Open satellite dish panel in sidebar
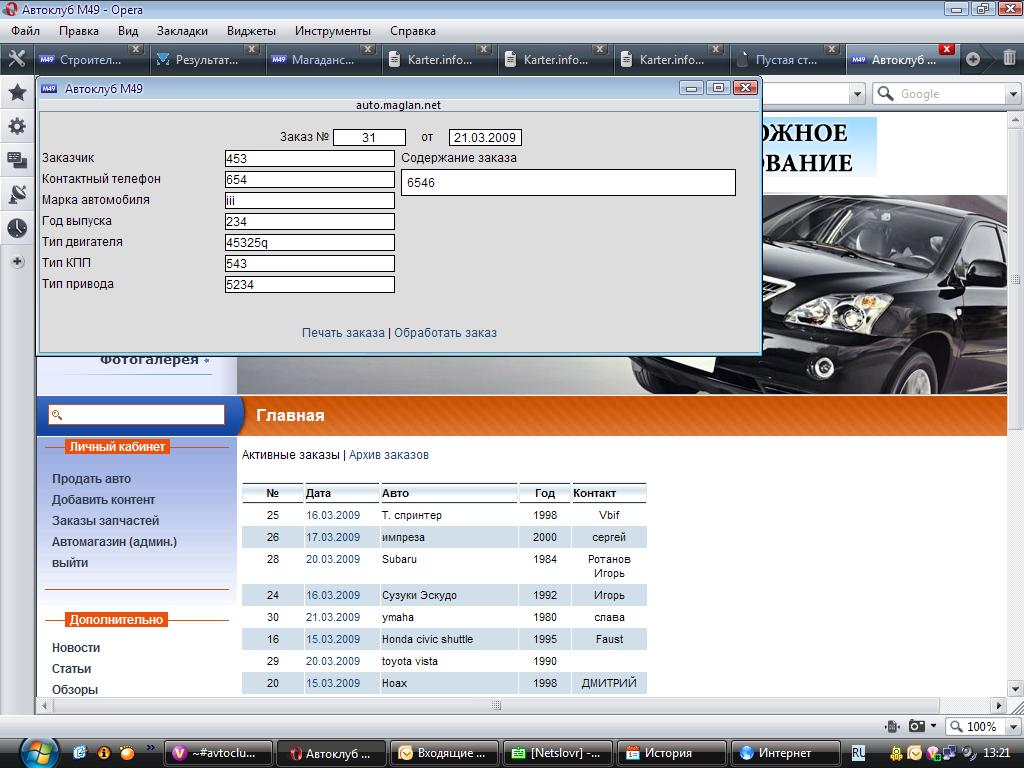 (17, 194)
